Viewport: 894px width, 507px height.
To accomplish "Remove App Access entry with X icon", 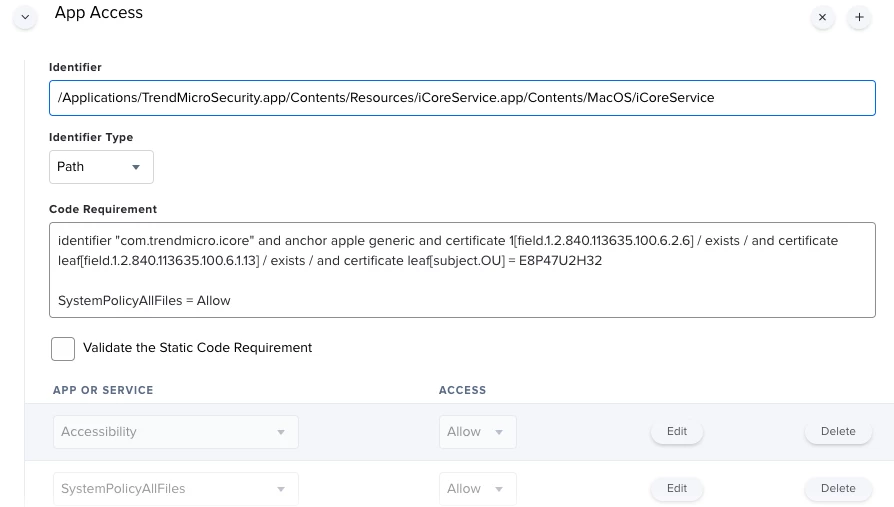I will [822, 17].
